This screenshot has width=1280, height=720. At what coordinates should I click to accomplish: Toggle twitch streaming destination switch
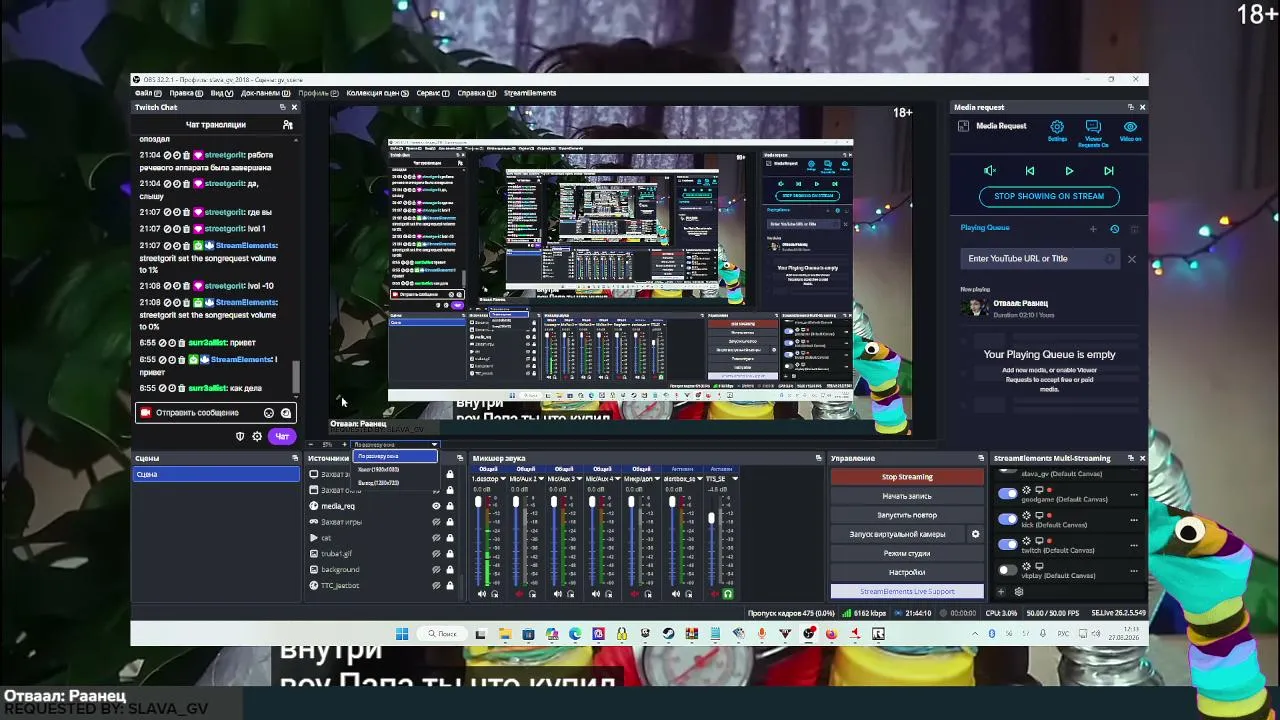(1007, 544)
